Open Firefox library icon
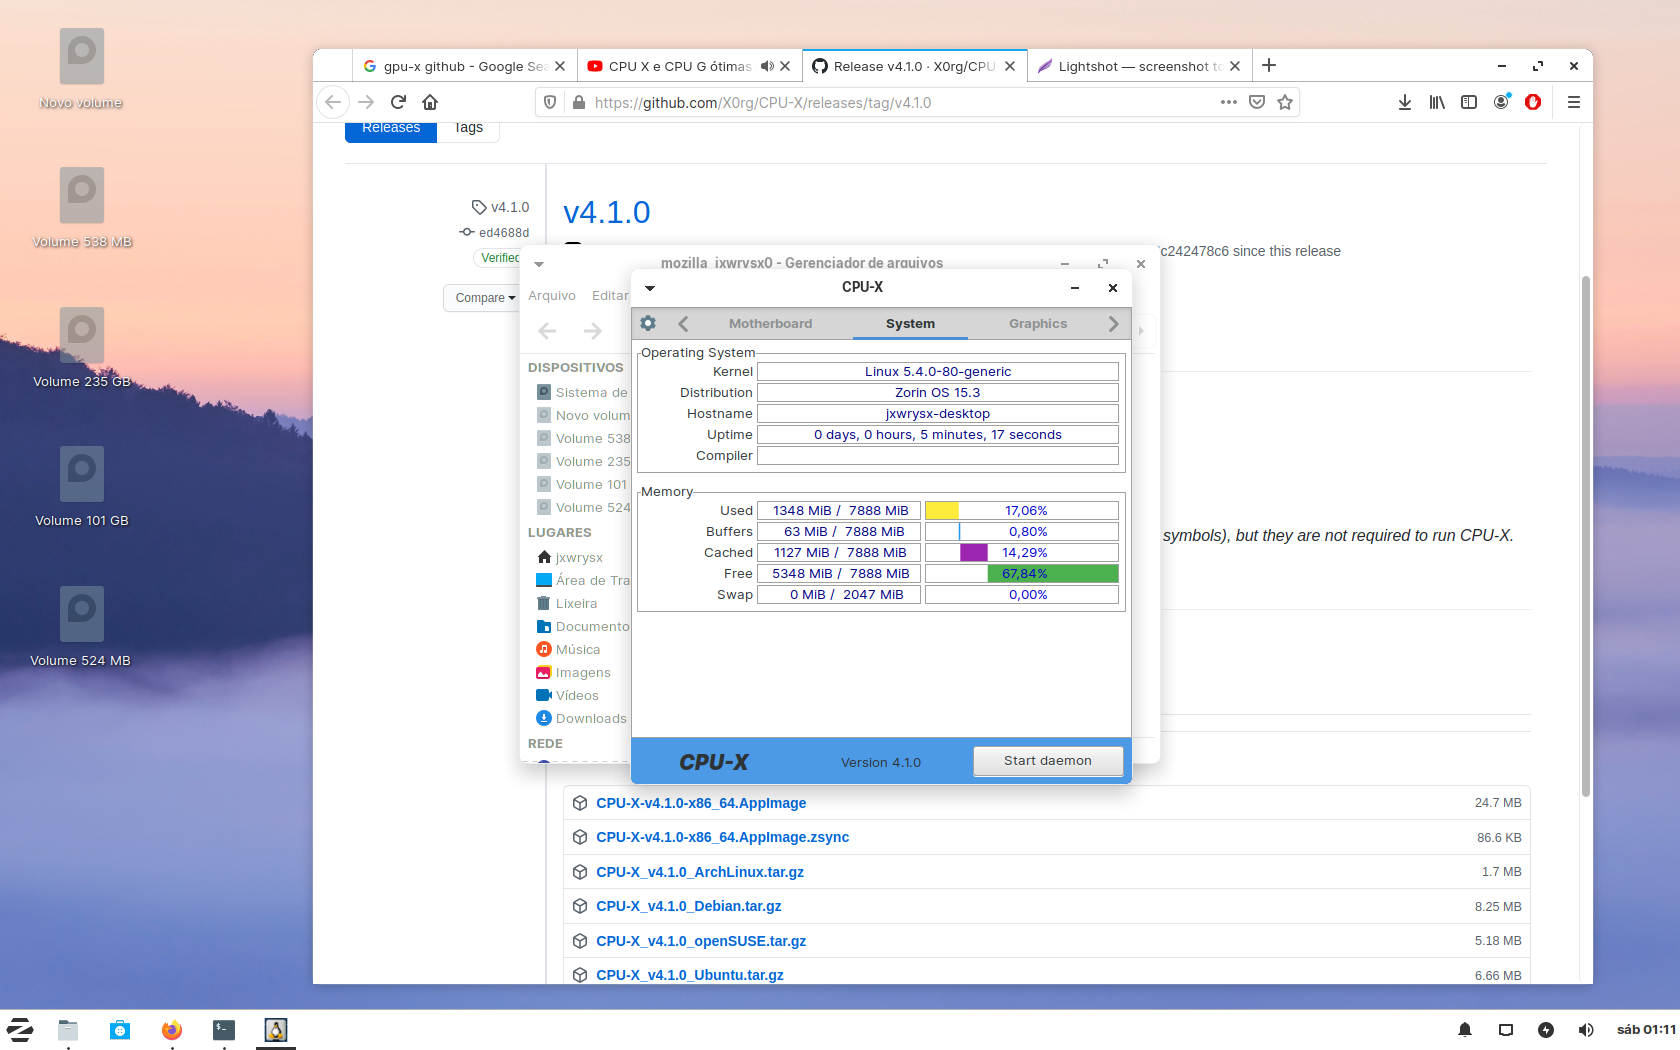The image size is (1680, 1050). coord(1437,102)
